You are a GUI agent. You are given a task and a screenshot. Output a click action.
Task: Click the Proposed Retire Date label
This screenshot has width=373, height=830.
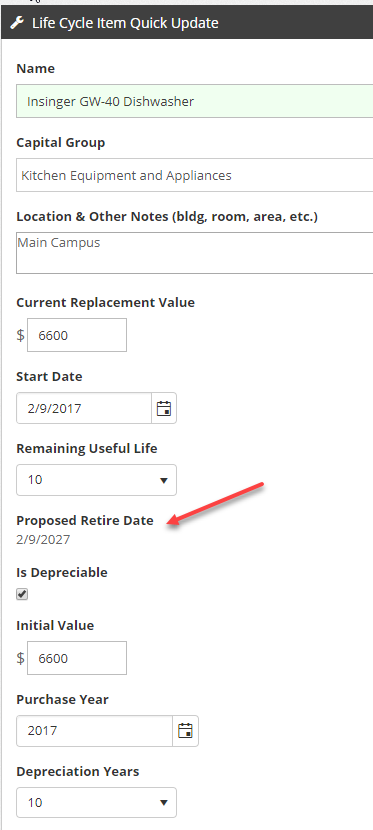coord(85,521)
